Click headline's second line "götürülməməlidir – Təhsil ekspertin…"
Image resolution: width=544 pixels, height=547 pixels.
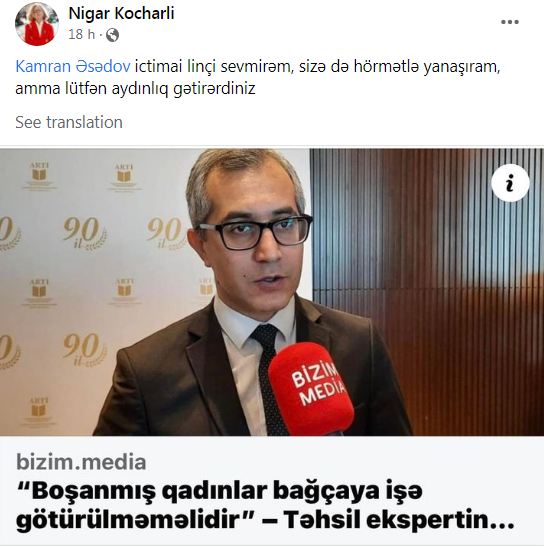265,520
